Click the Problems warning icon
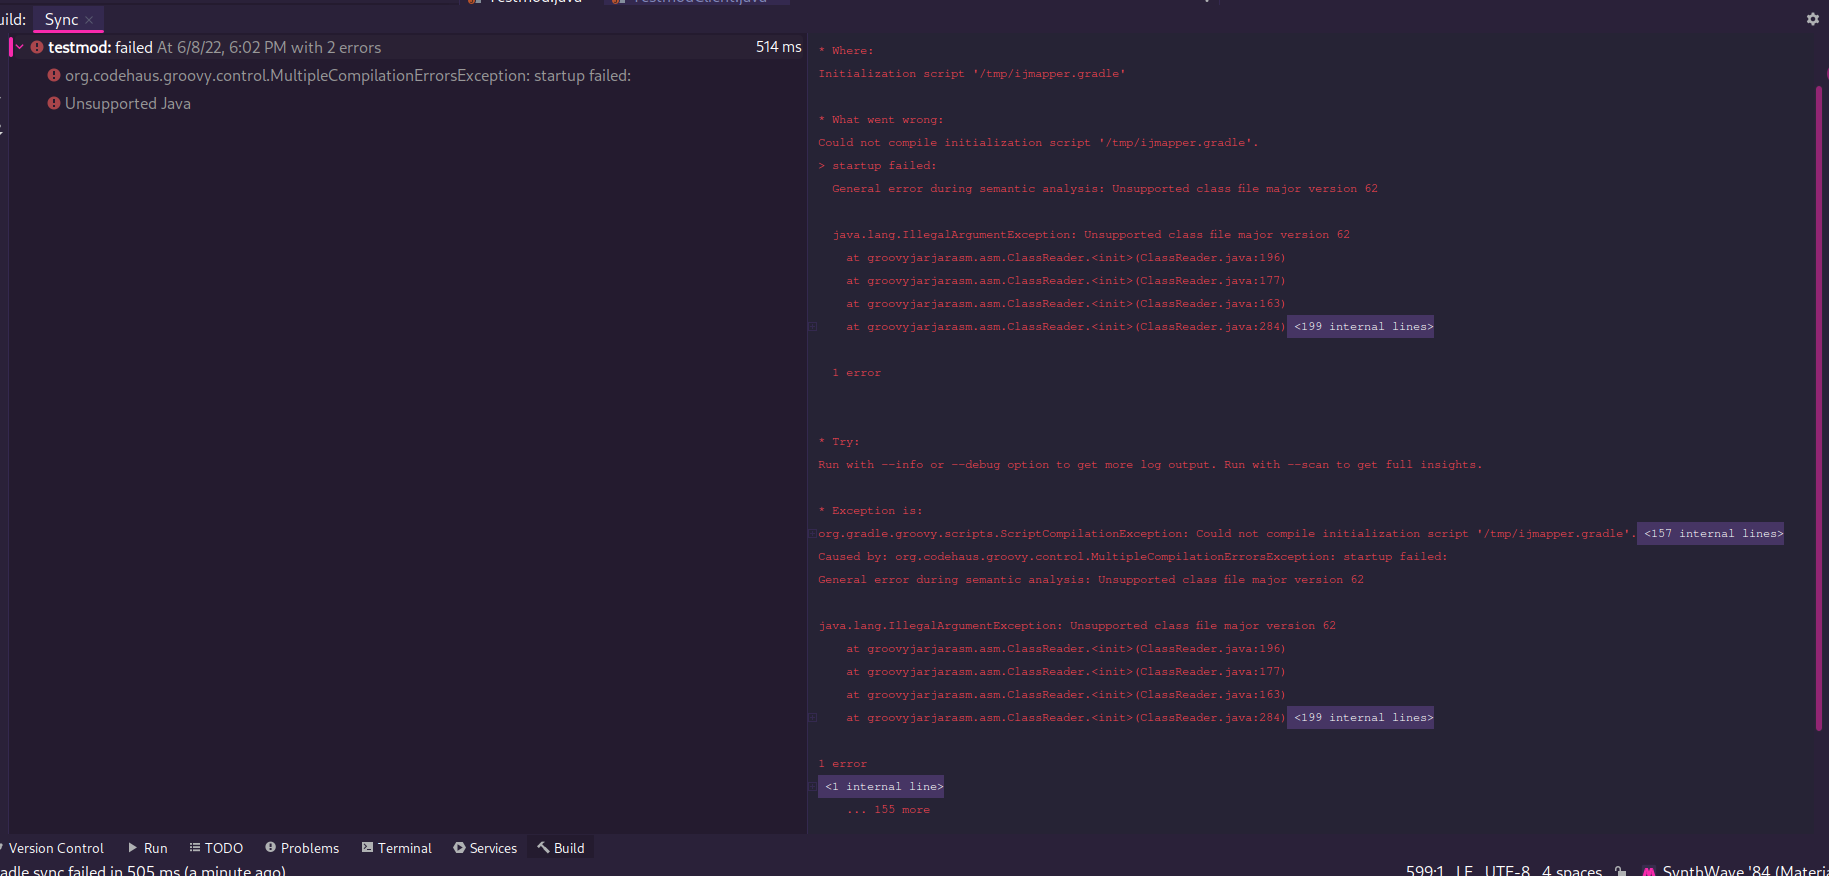1829x876 pixels. click(x=270, y=847)
